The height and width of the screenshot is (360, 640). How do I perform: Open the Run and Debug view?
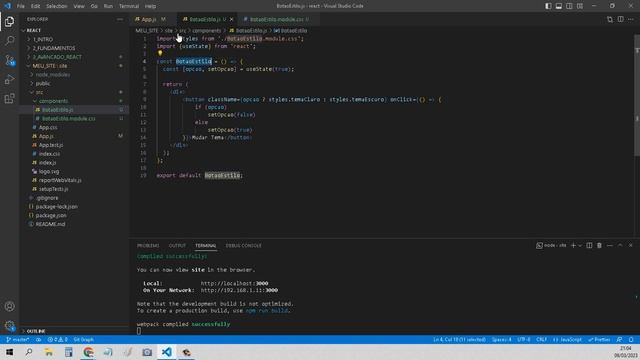9,79
